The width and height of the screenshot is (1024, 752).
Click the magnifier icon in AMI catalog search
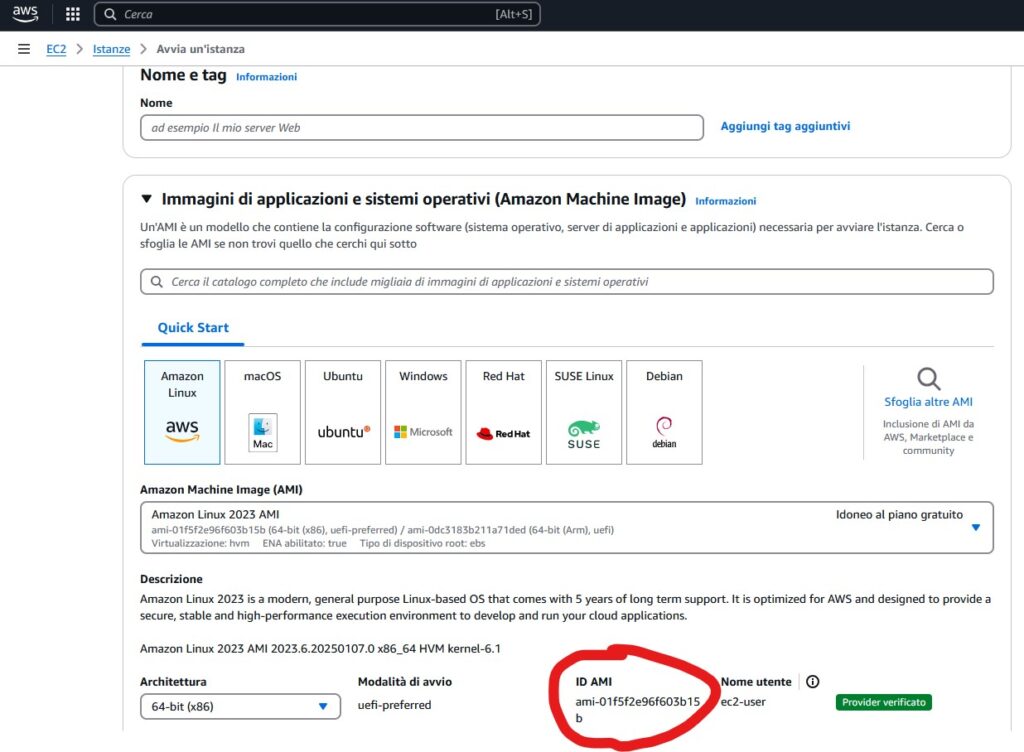[x=157, y=281]
